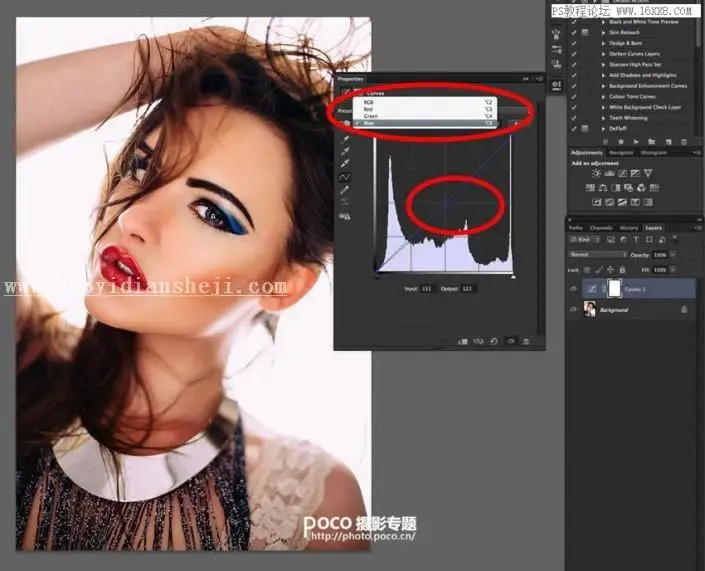Expand Background Enhancement Curves action

(x=603, y=86)
